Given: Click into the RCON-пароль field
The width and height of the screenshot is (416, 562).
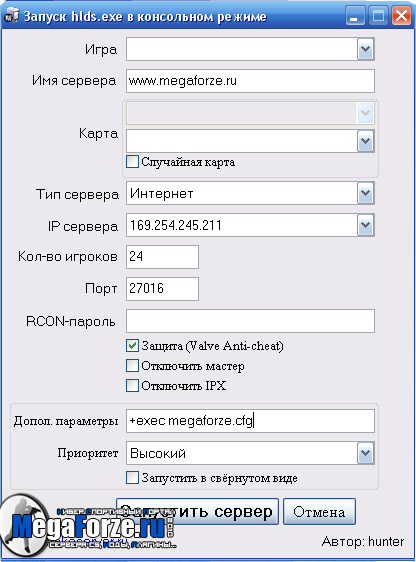Looking at the screenshot, I should pyautogui.click(x=250, y=321).
